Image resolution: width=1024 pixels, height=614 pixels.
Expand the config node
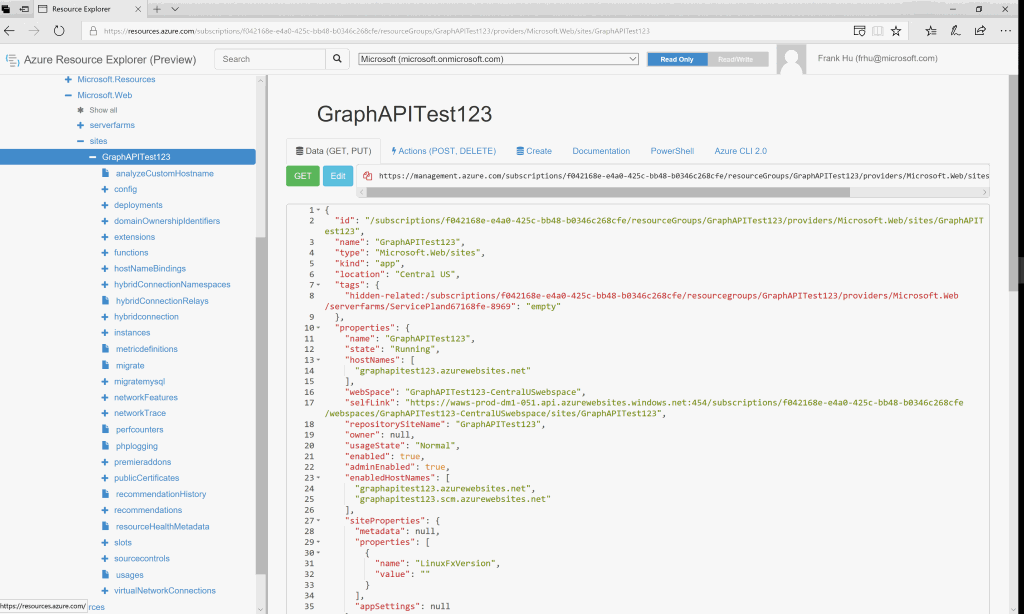point(104,189)
